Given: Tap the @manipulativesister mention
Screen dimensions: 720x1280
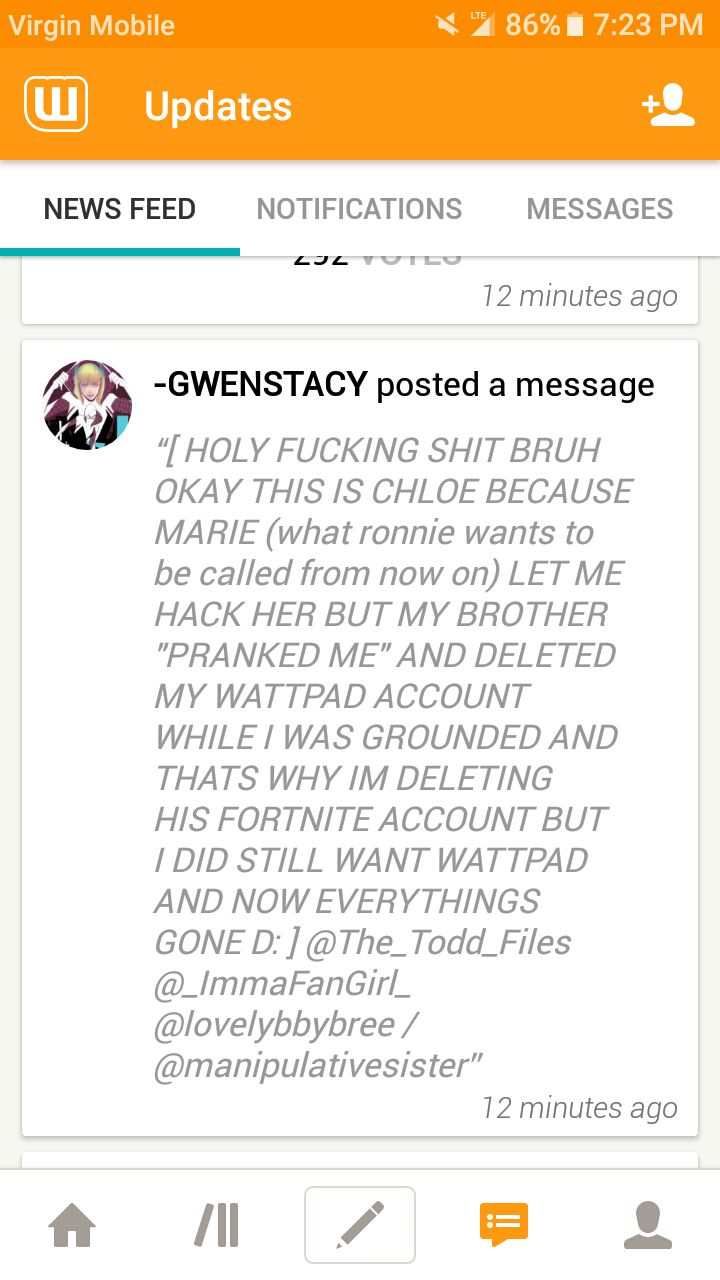Looking at the screenshot, I should point(311,1065).
